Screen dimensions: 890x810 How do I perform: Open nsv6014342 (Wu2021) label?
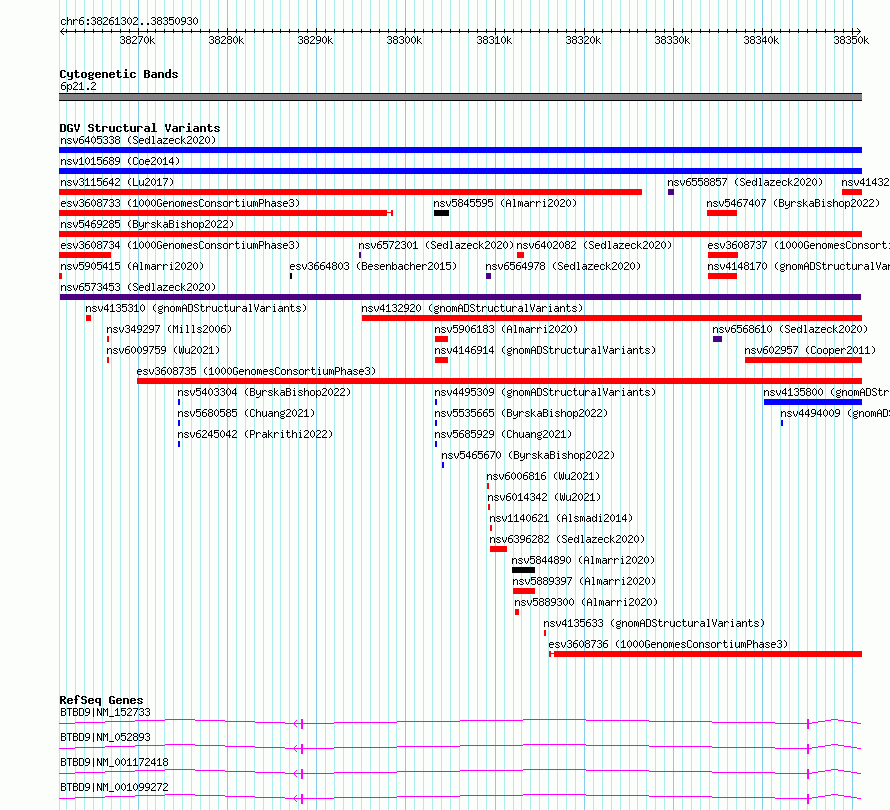coord(544,497)
